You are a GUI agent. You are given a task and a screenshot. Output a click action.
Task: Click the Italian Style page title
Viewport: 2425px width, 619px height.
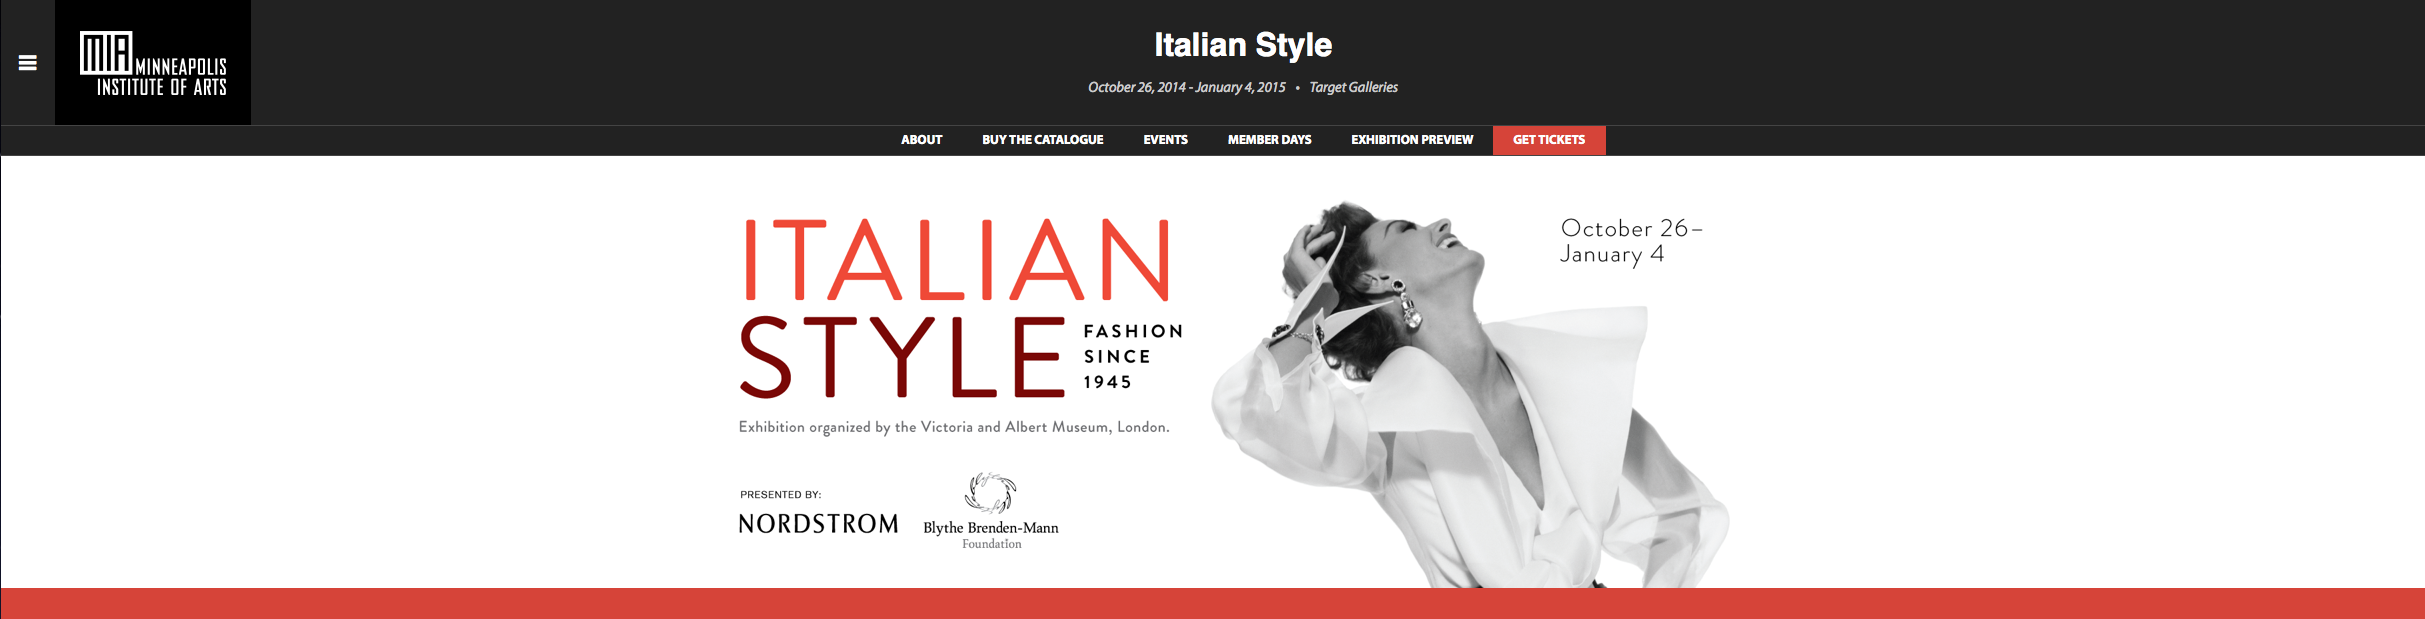1243,45
